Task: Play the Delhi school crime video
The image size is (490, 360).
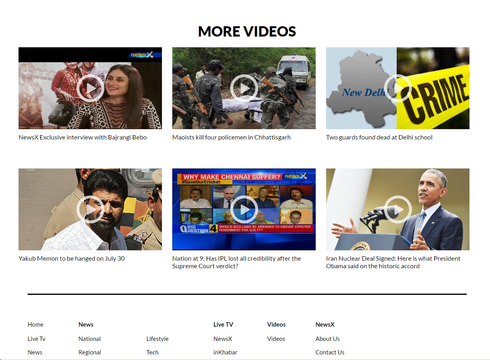Action: click(x=398, y=88)
